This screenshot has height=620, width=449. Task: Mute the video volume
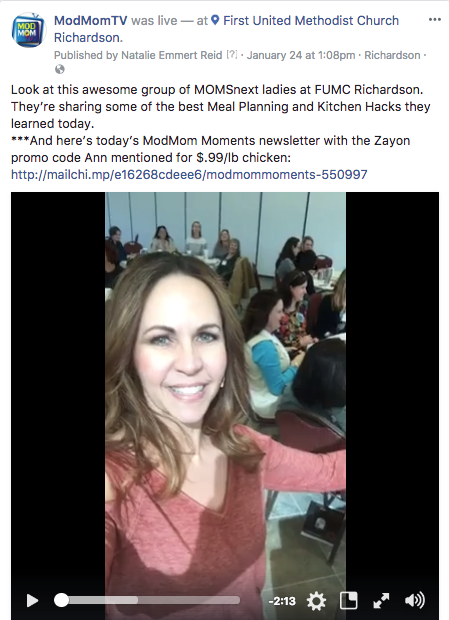(x=415, y=600)
